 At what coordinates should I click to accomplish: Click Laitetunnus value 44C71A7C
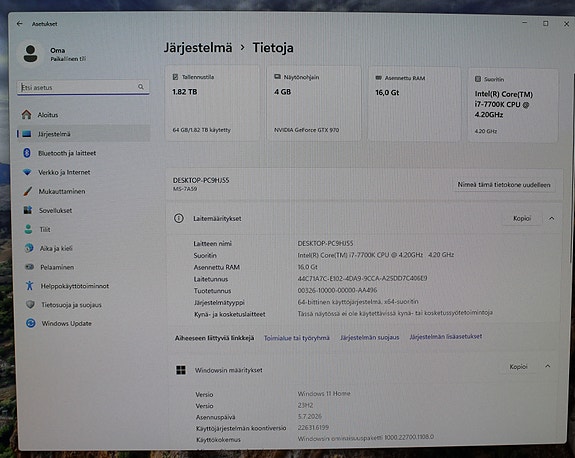[362, 279]
